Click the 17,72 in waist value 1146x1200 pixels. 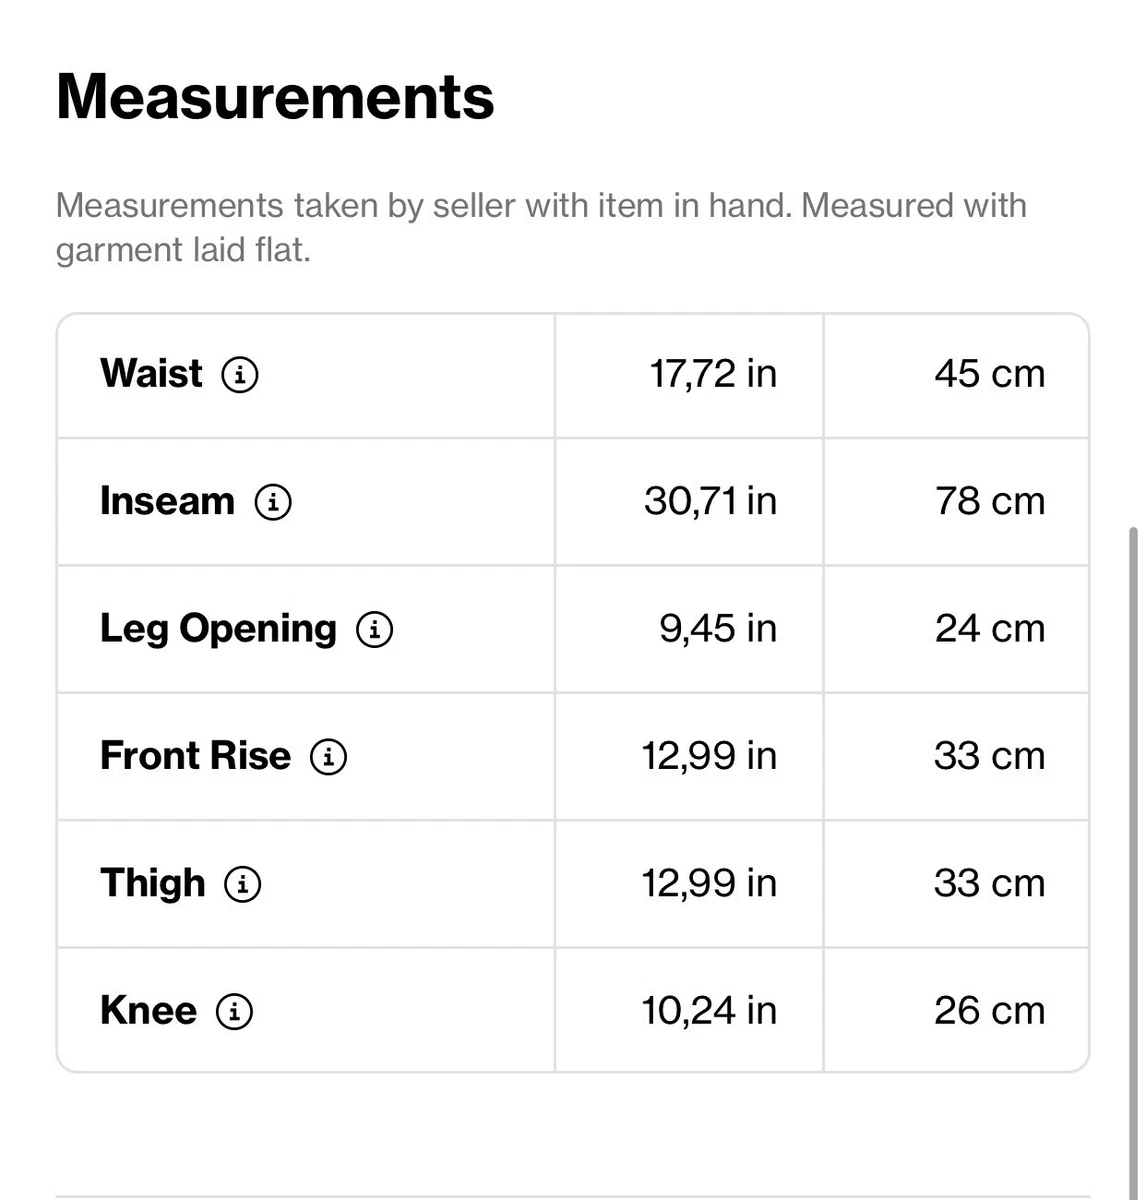(713, 374)
